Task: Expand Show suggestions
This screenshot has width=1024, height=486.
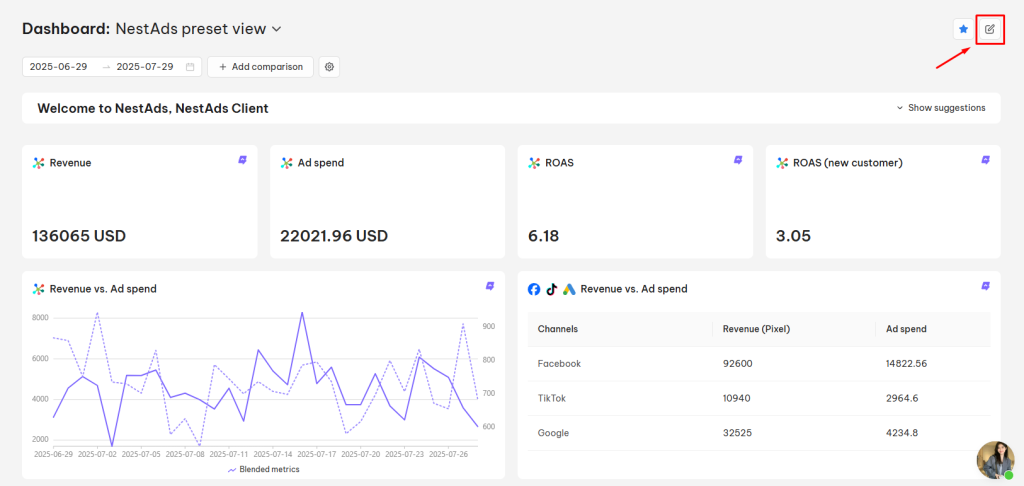Action: click(x=941, y=108)
